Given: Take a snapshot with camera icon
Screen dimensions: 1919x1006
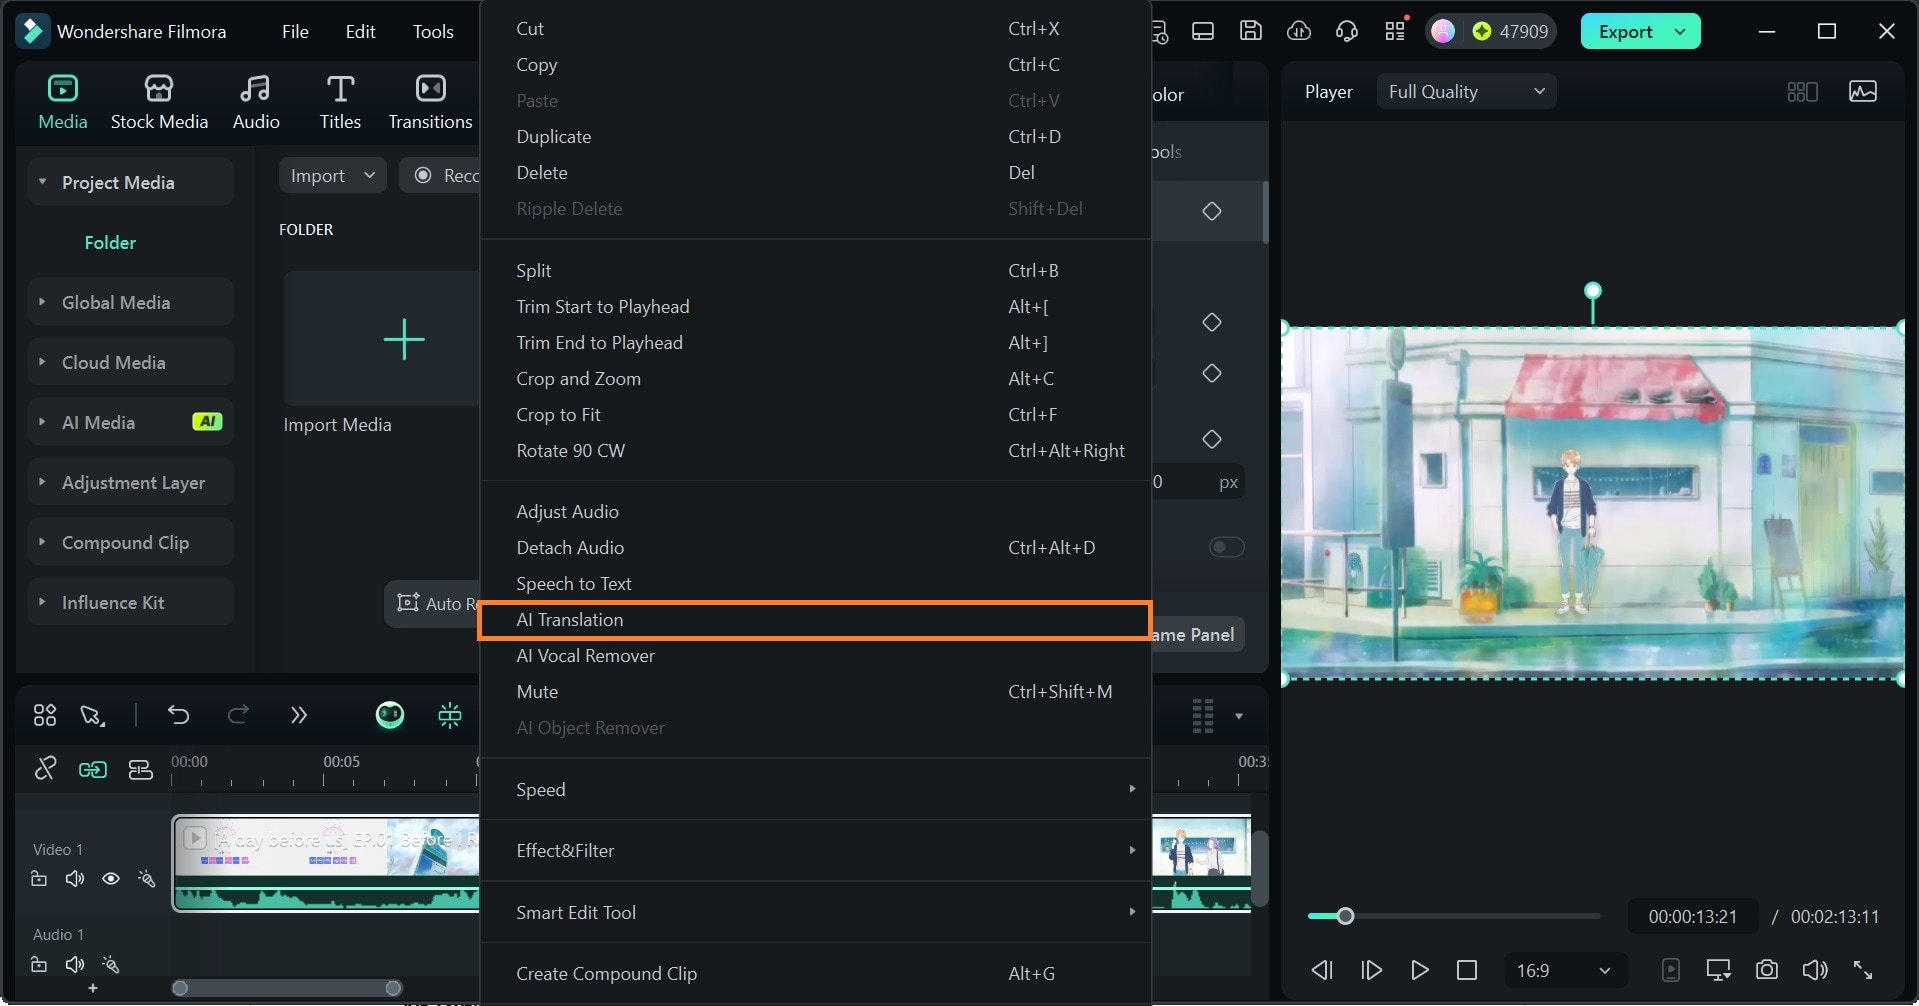Looking at the screenshot, I should (1767, 970).
